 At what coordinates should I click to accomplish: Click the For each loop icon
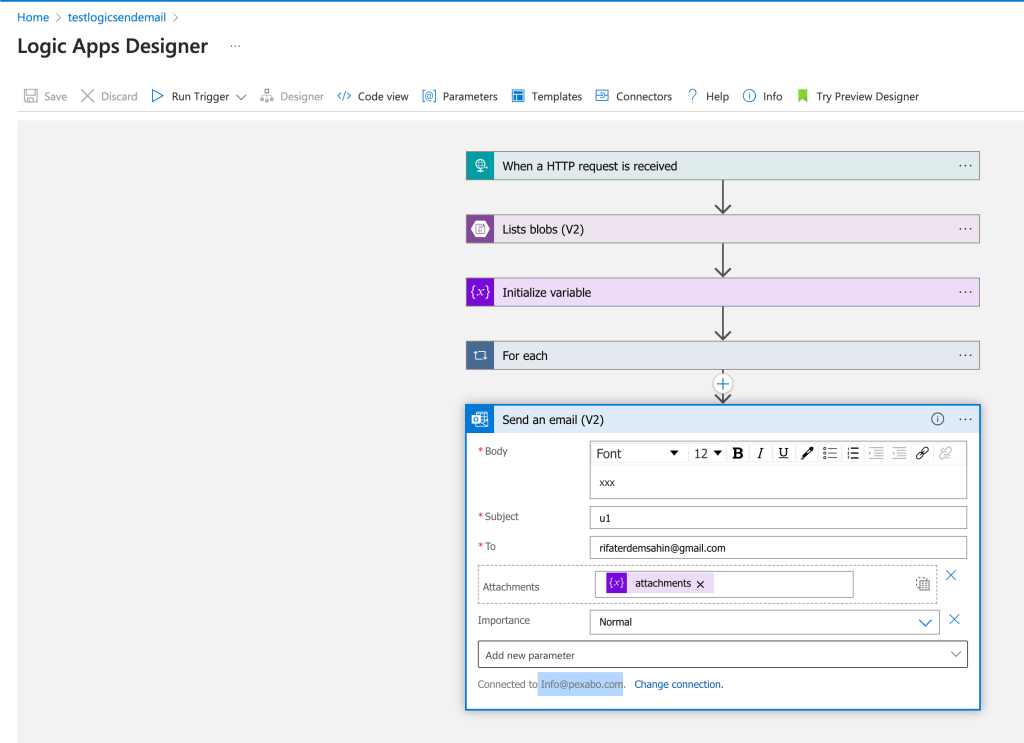click(x=480, y=355)
